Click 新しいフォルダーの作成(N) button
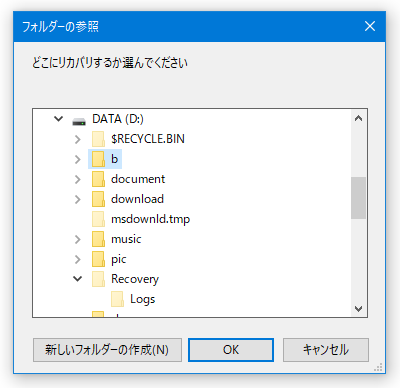 coord(107,350)
